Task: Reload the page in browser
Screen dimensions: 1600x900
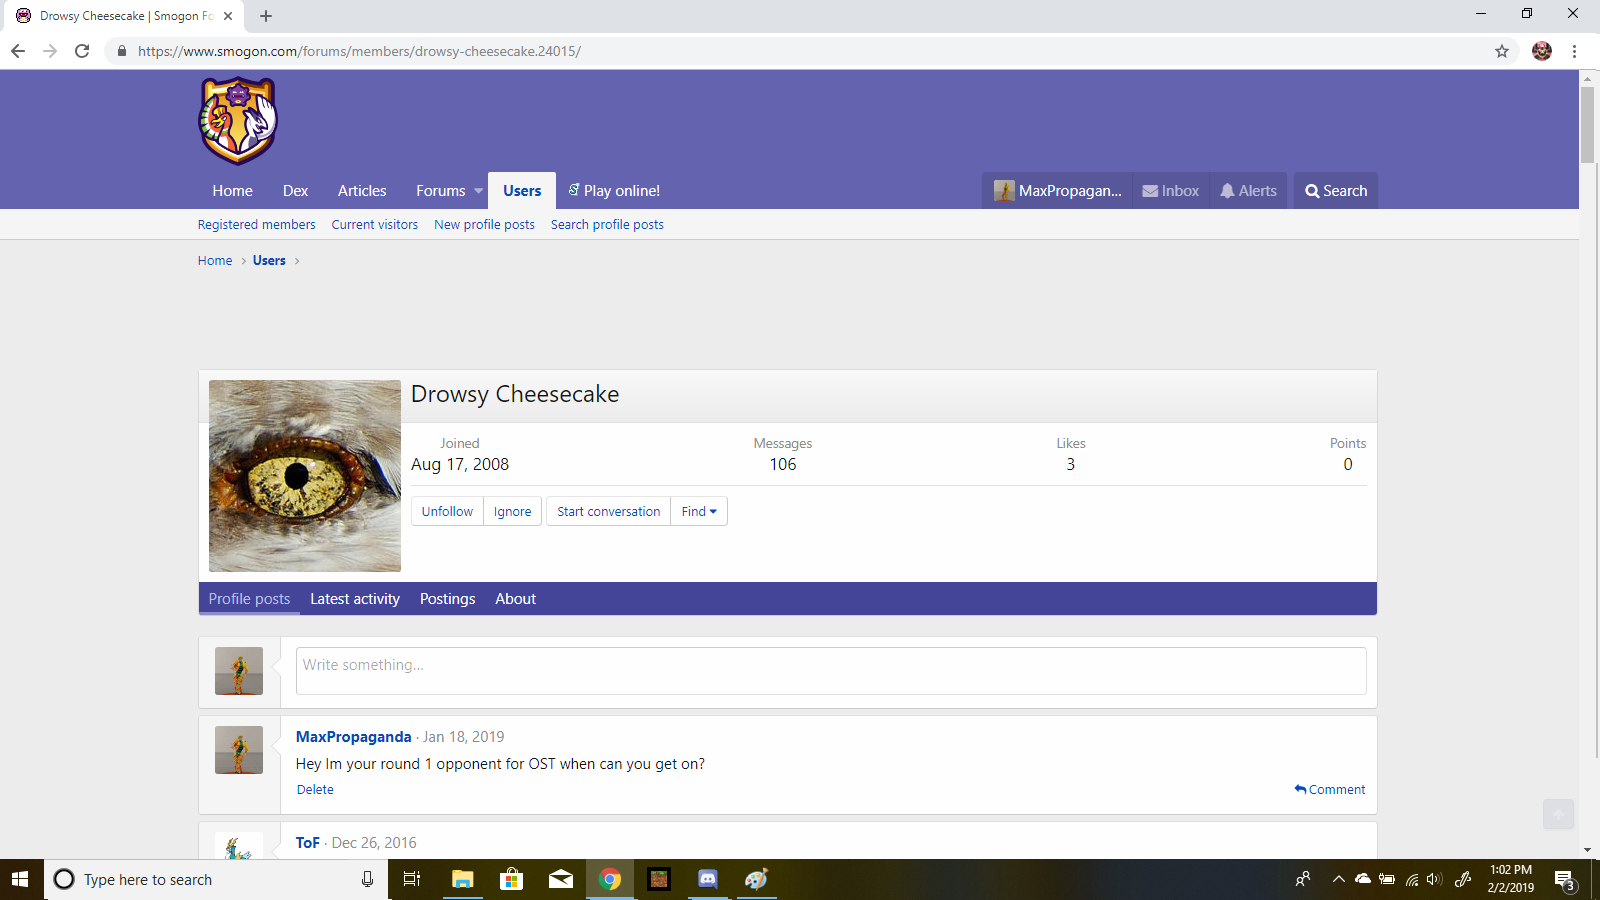Action: click(x=82, y=51)
